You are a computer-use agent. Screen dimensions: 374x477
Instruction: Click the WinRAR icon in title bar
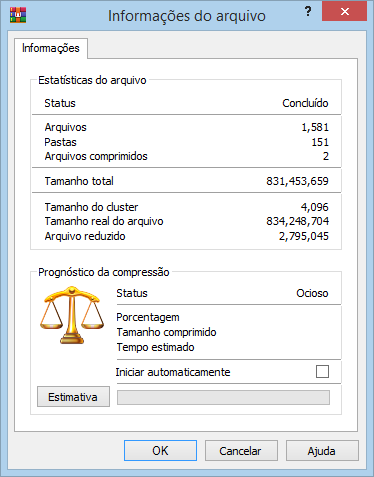point(18,15)
